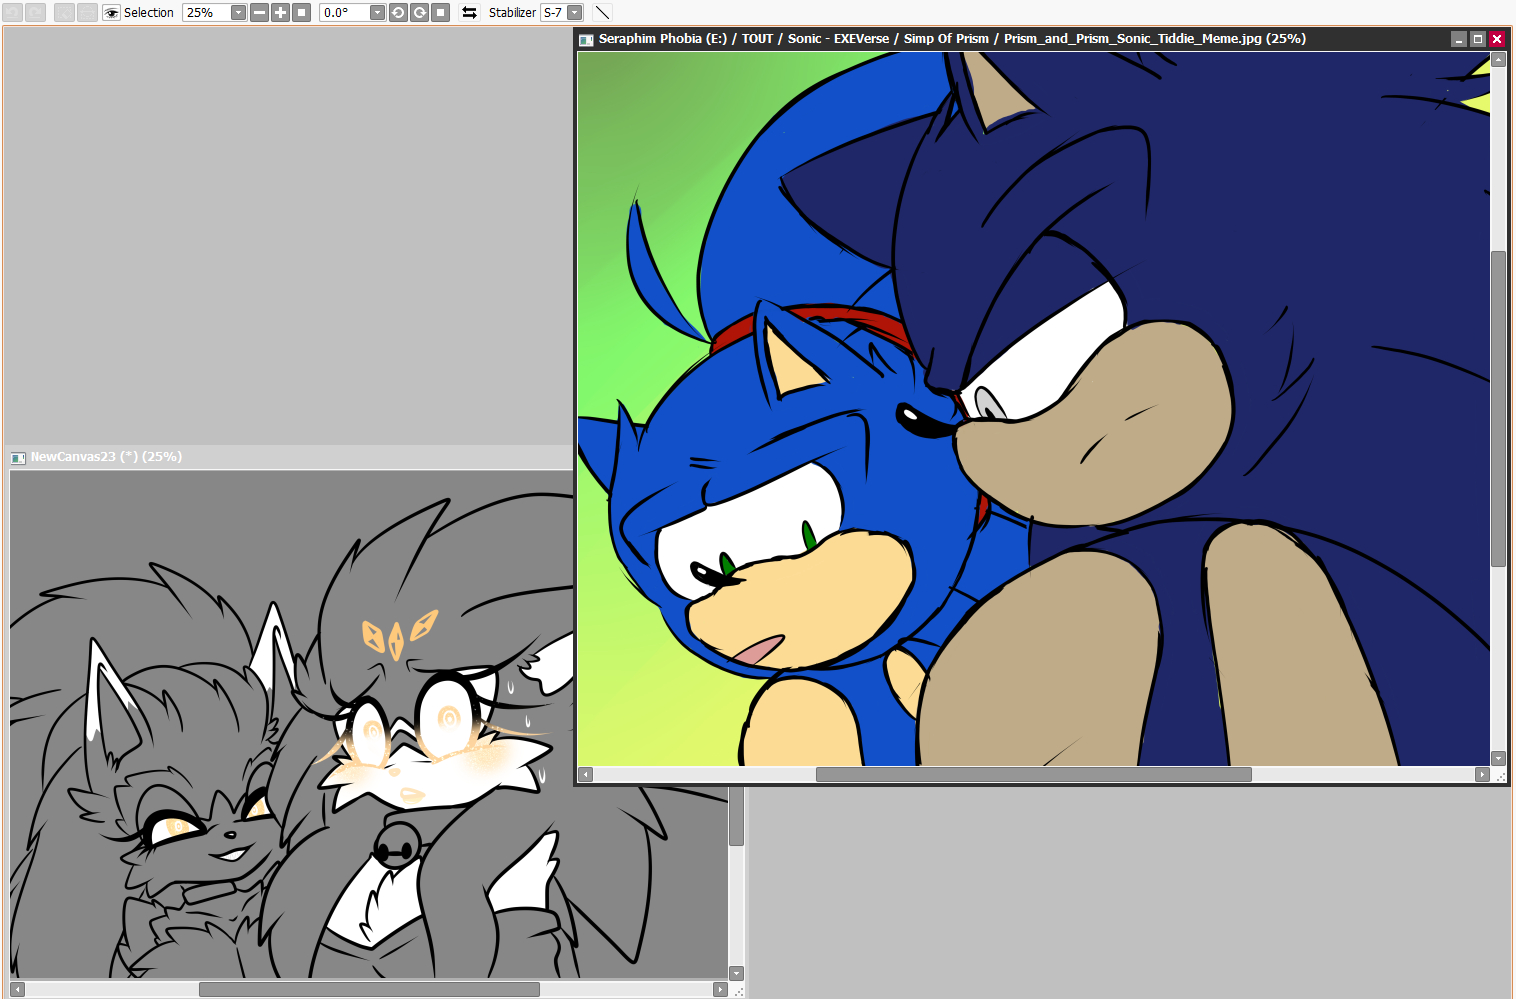Click the NewCanvas23 horizontal scrollbar thumb

(x=368, y=990)
